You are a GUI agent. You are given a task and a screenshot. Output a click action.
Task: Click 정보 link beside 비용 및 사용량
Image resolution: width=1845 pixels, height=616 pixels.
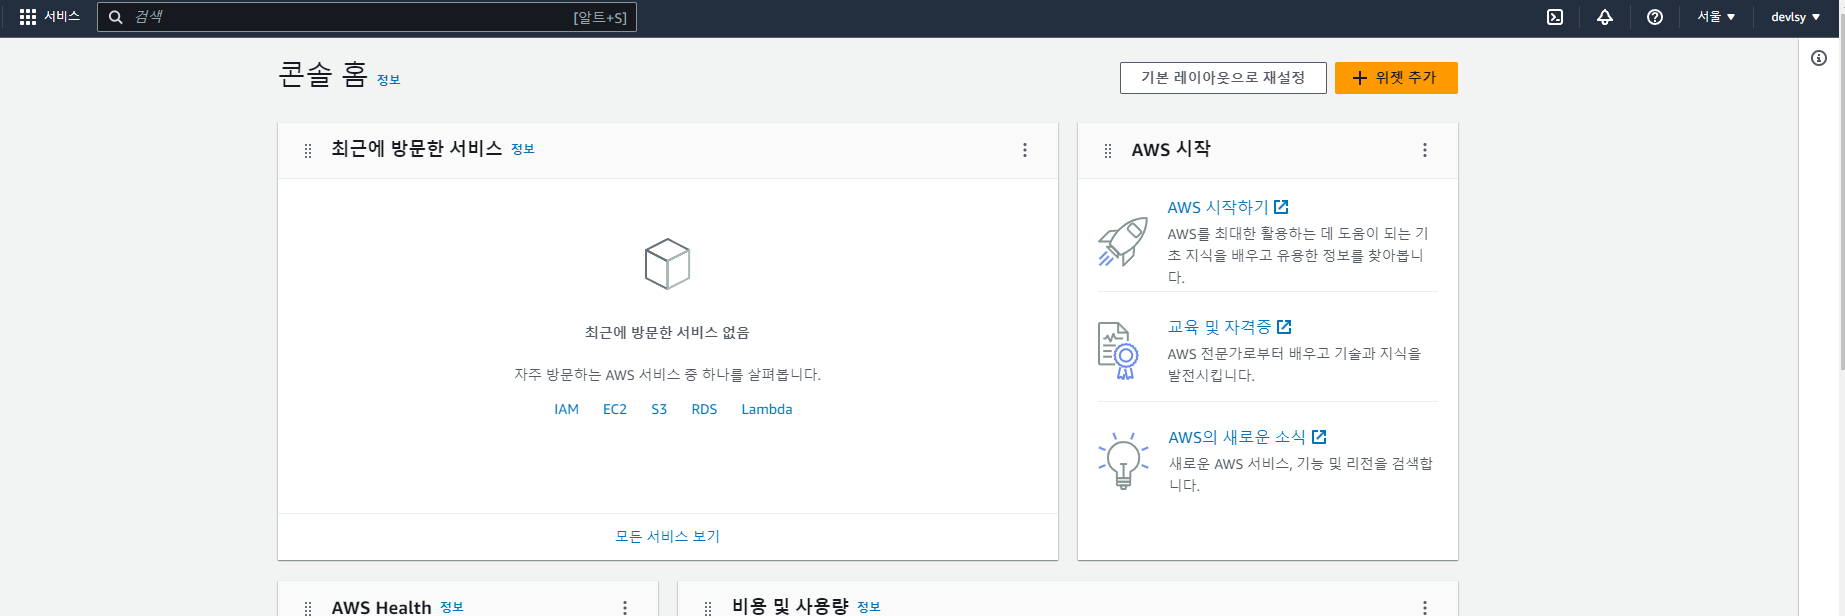click(x=869, y=607)
